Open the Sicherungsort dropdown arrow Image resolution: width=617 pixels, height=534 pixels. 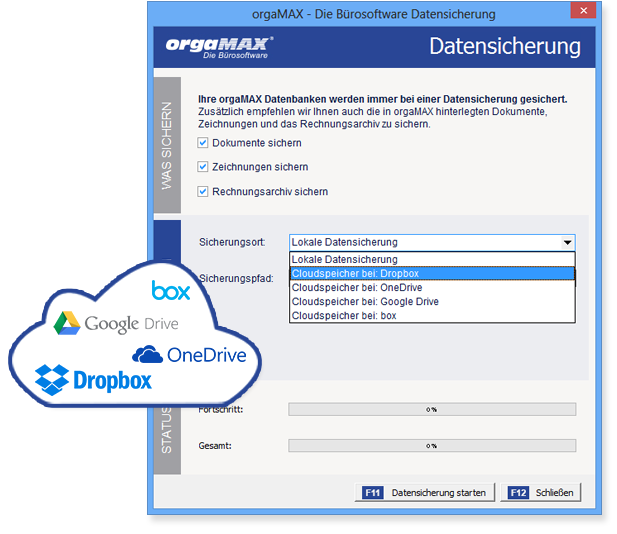(567, 242)
